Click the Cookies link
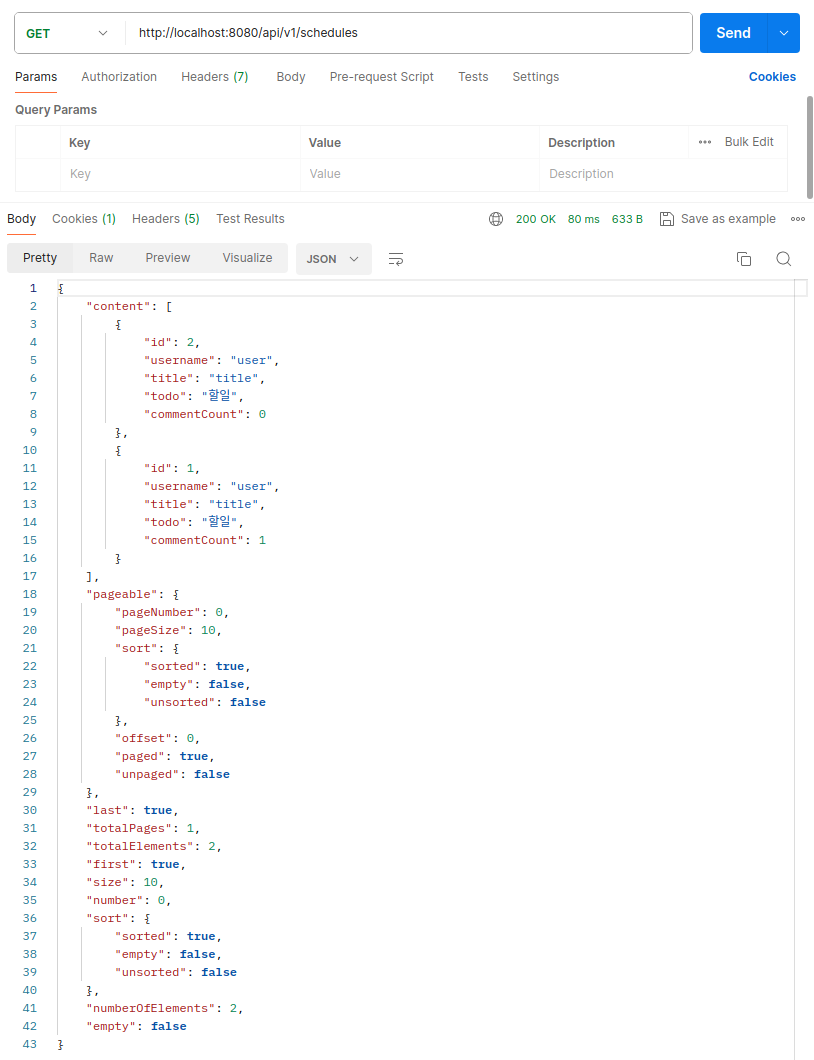 [x=772, y=77]
